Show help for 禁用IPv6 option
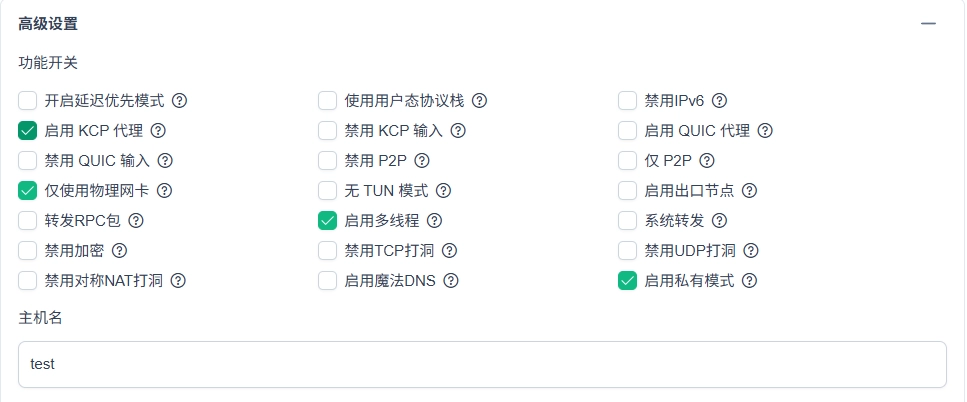967x402 pixels. [718, 100]
